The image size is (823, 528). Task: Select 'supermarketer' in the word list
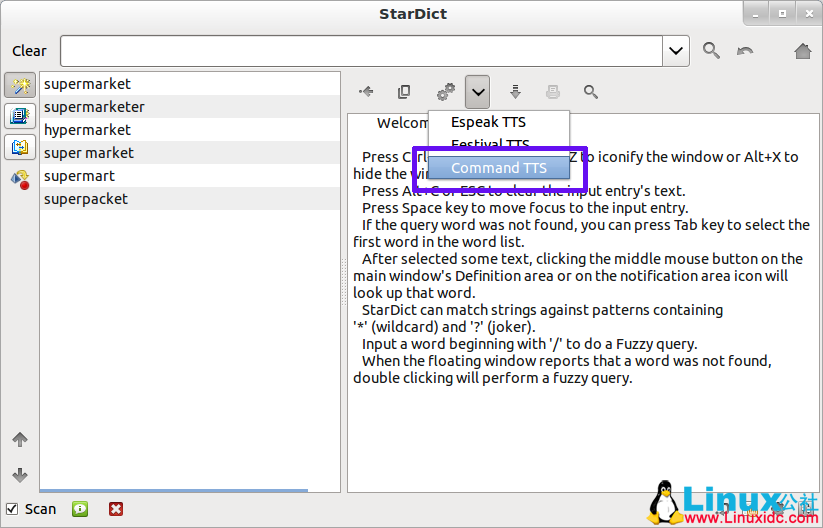pos(190,107)
